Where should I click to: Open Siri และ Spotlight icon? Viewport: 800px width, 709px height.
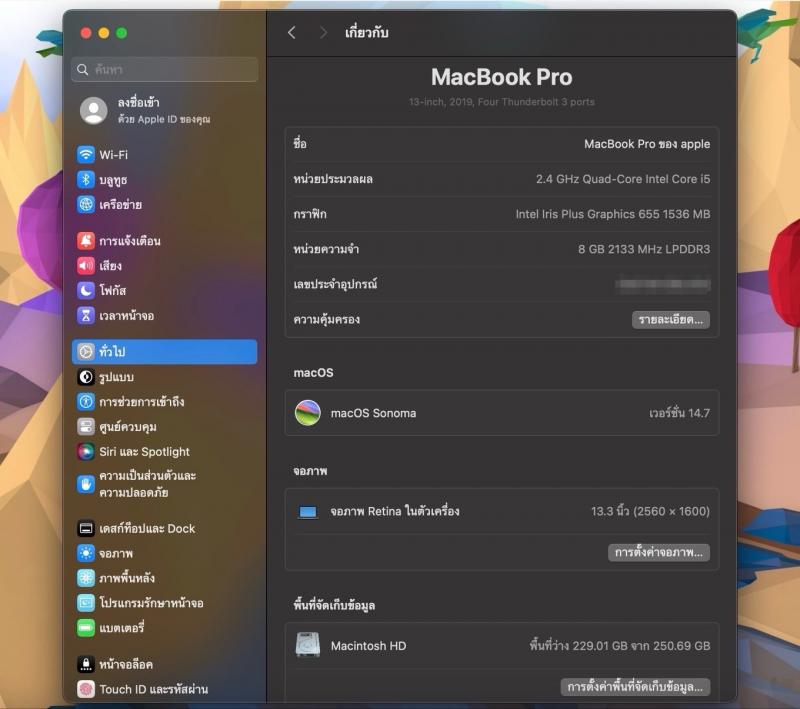coord(86,452)
